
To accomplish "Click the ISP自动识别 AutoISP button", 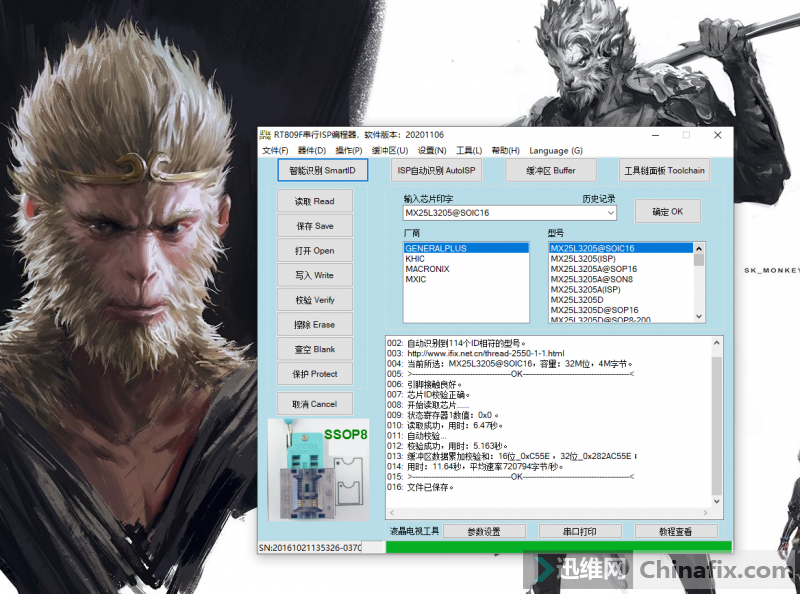I will pos(436,170).
